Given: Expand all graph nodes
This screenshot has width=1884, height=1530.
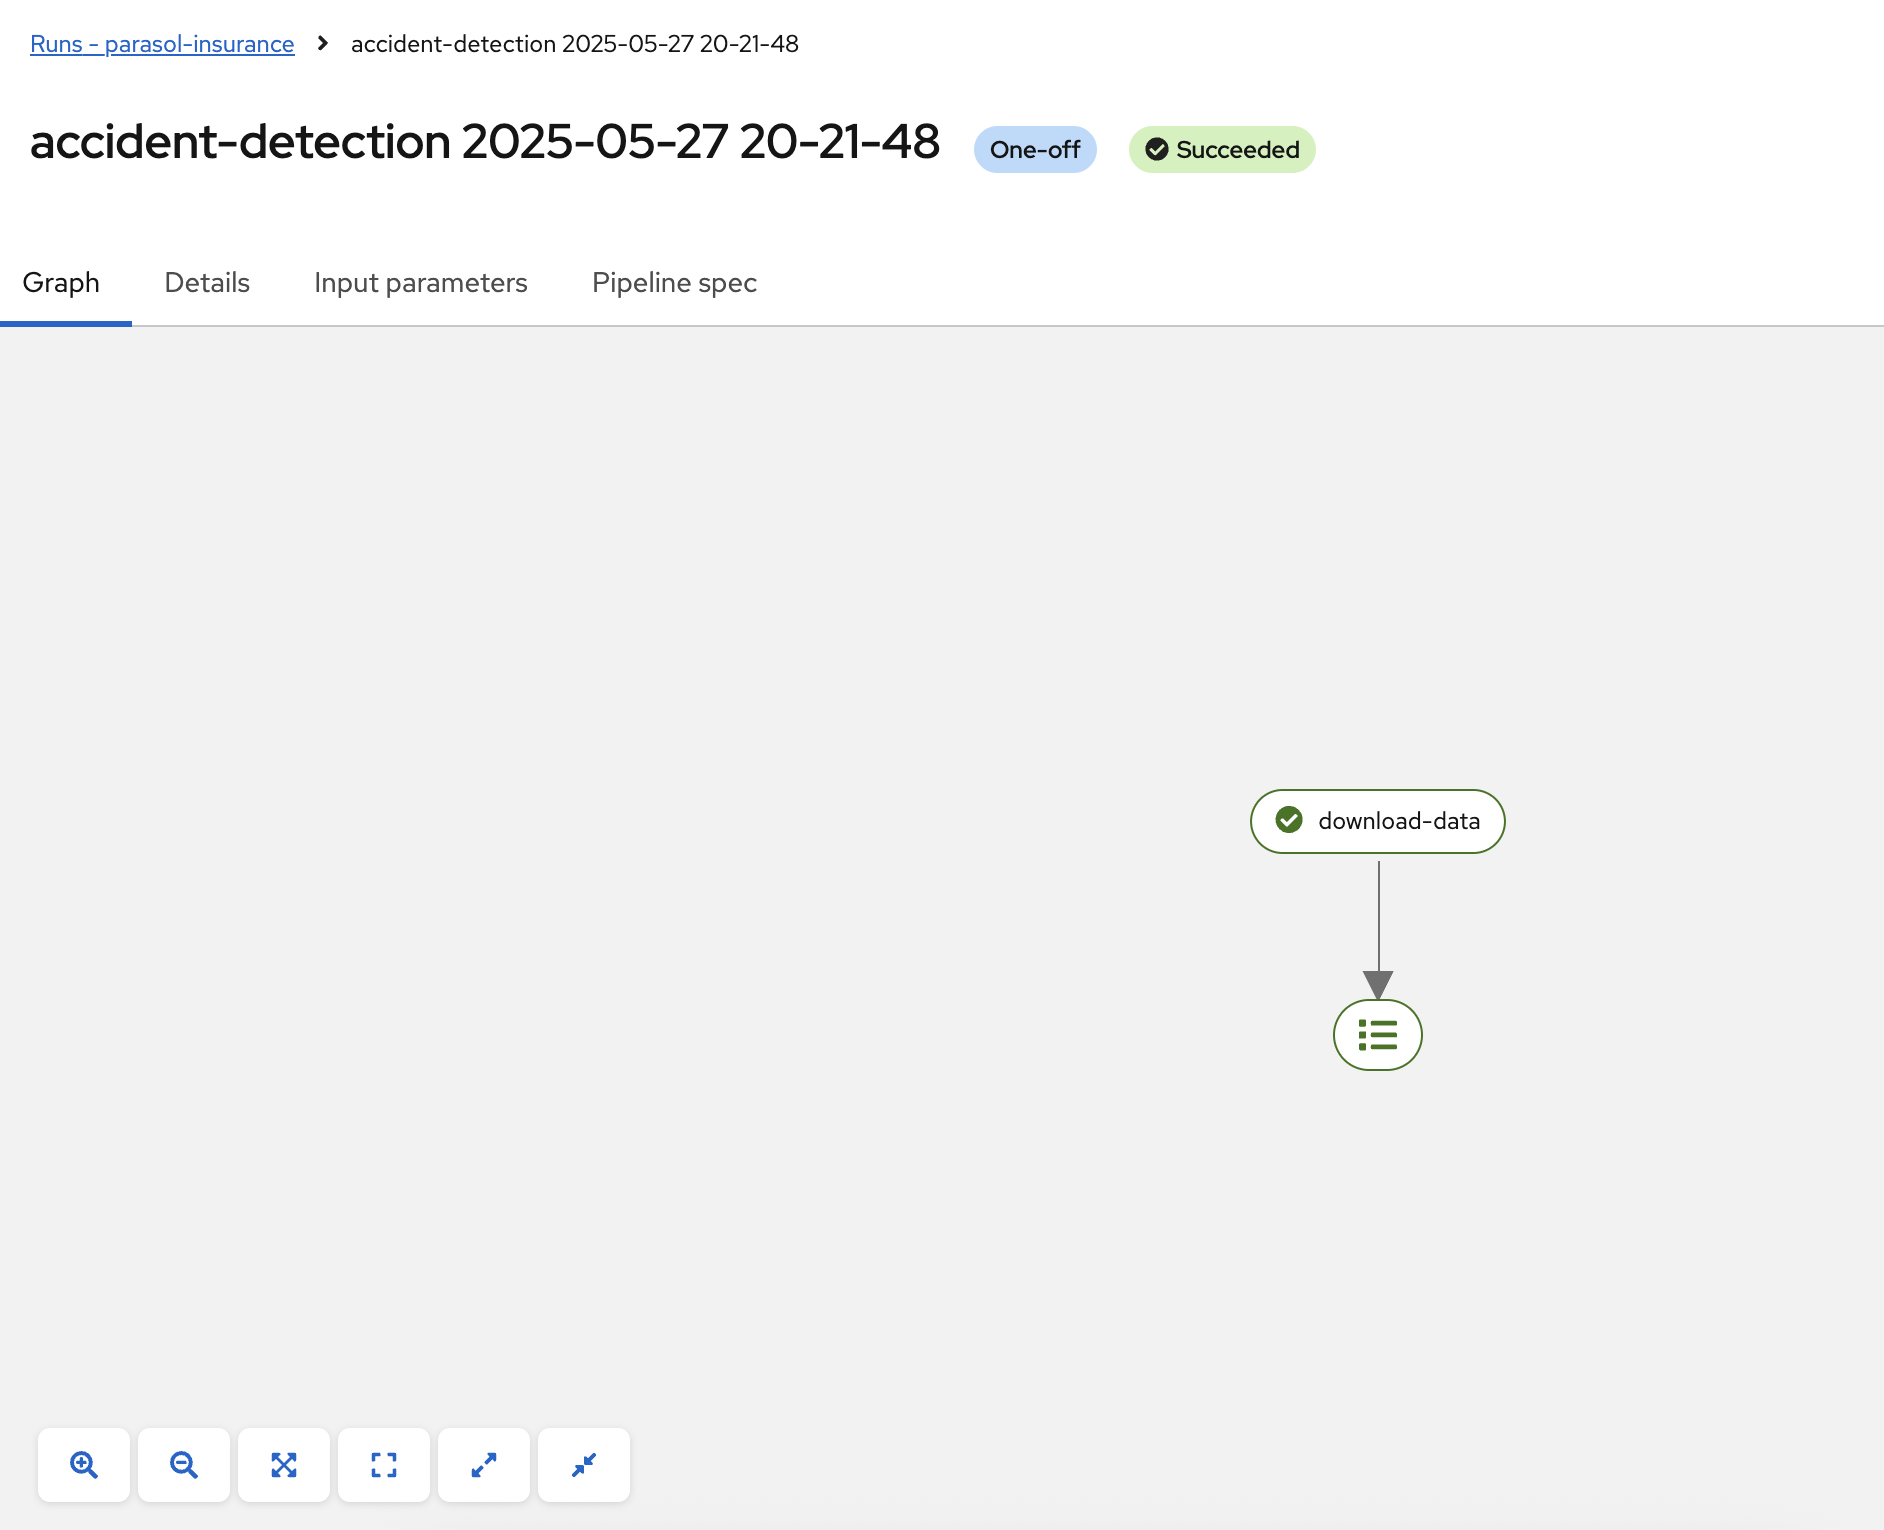Looking at the screenshot, I should [484, 1465].
